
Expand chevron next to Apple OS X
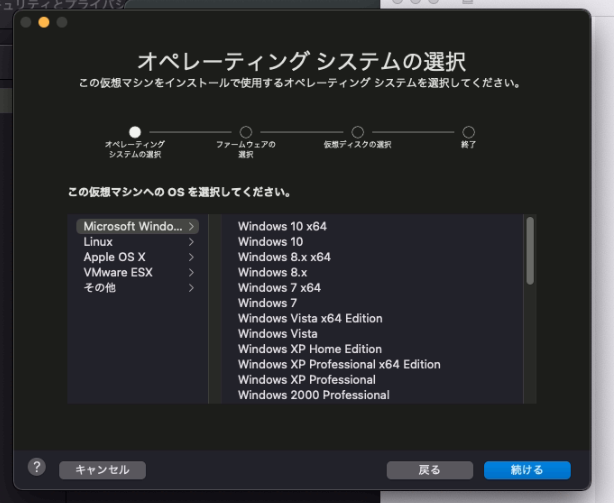(191, 257)
